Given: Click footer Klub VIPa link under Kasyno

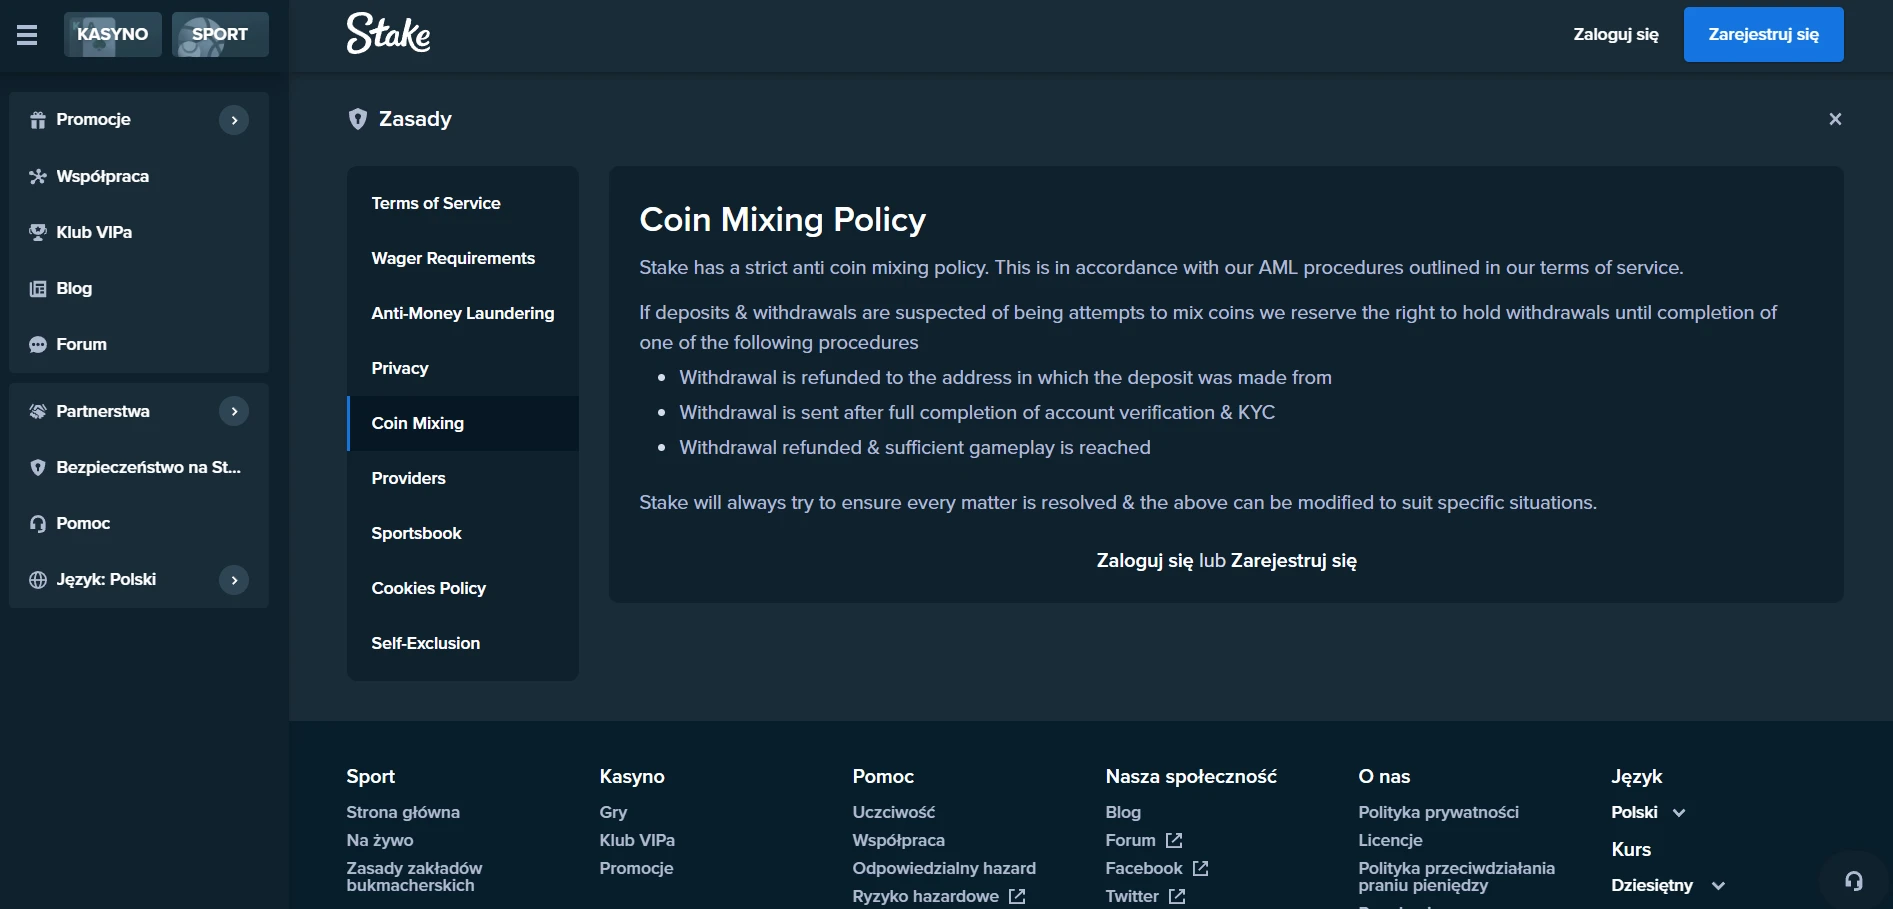Looking at the screenshot, I should (x=637, y=840).
